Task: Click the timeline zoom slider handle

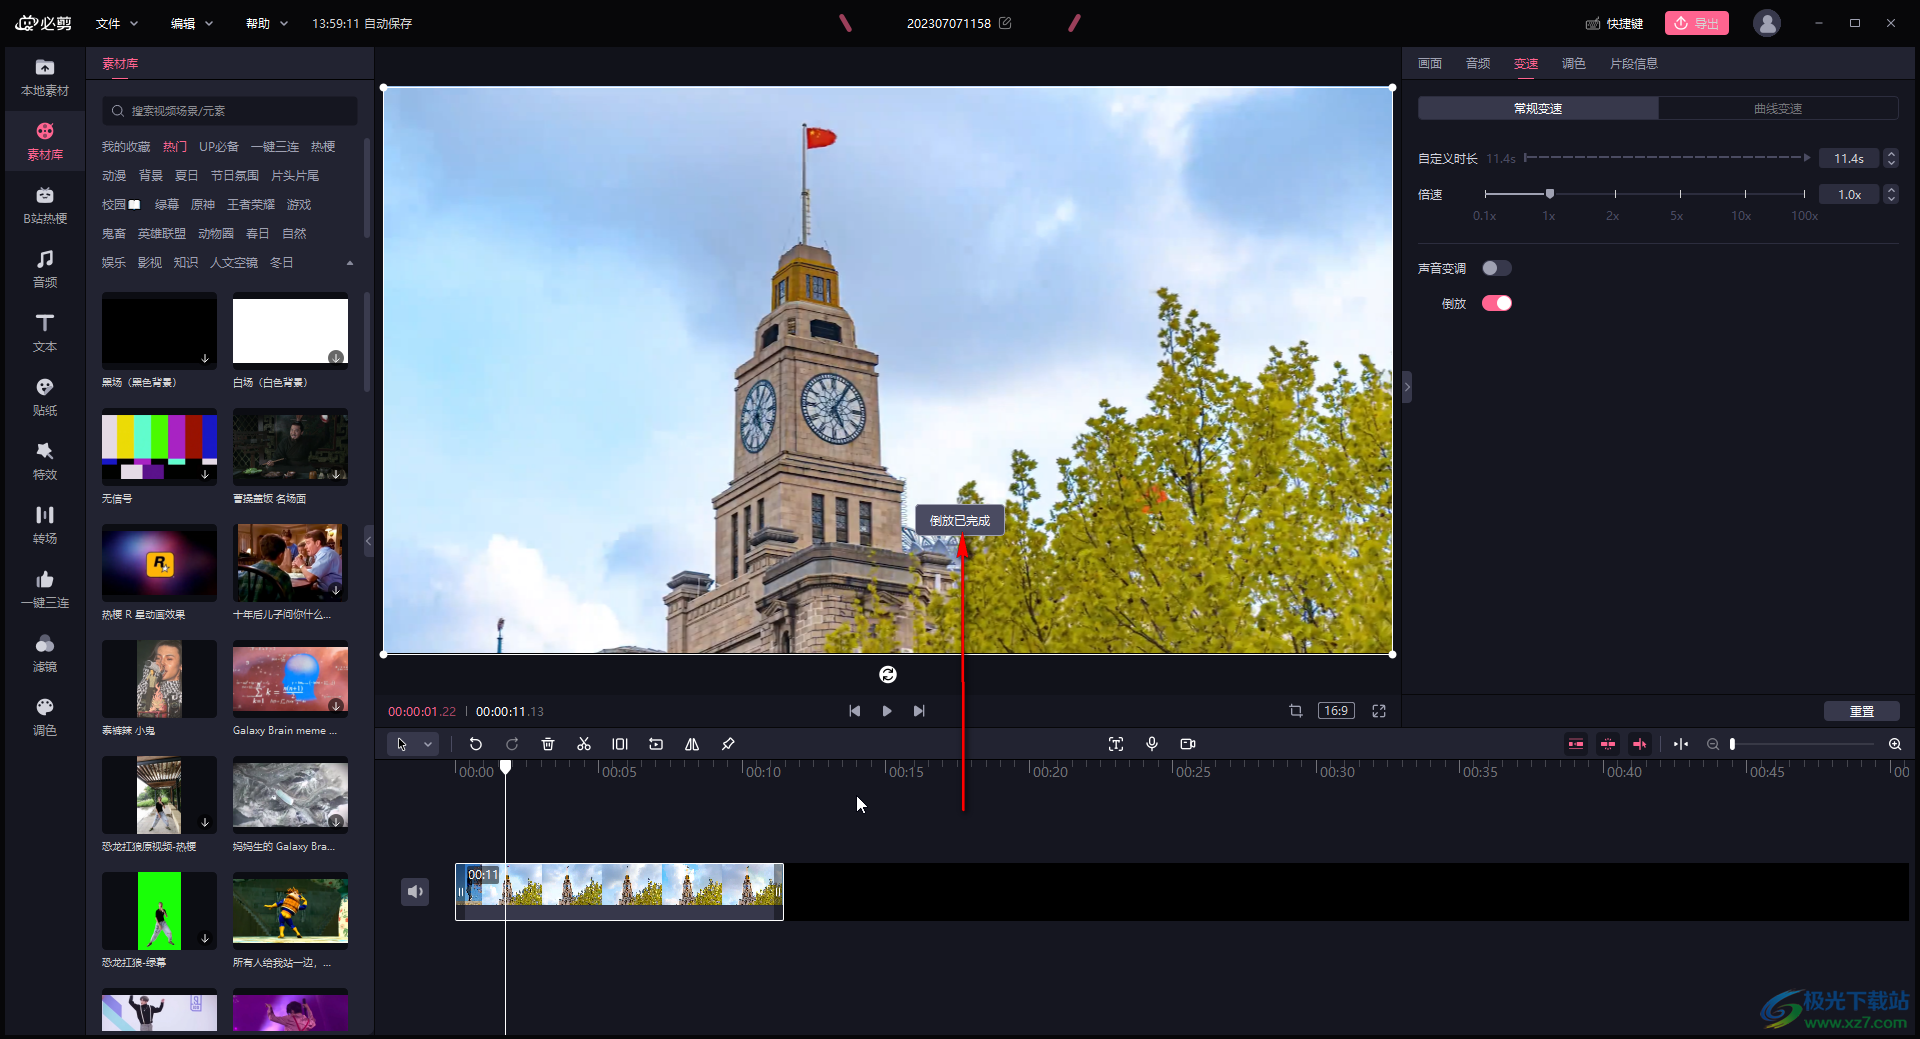Action: click(1733, 744)
